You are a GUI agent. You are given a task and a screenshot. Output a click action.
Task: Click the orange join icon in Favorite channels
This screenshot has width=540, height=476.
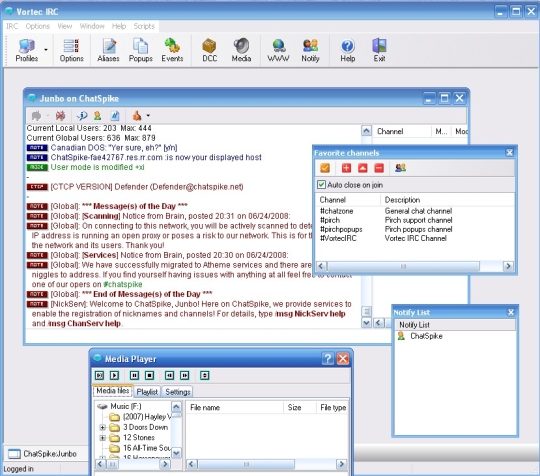pyautogui.click(x=325, y=168)
